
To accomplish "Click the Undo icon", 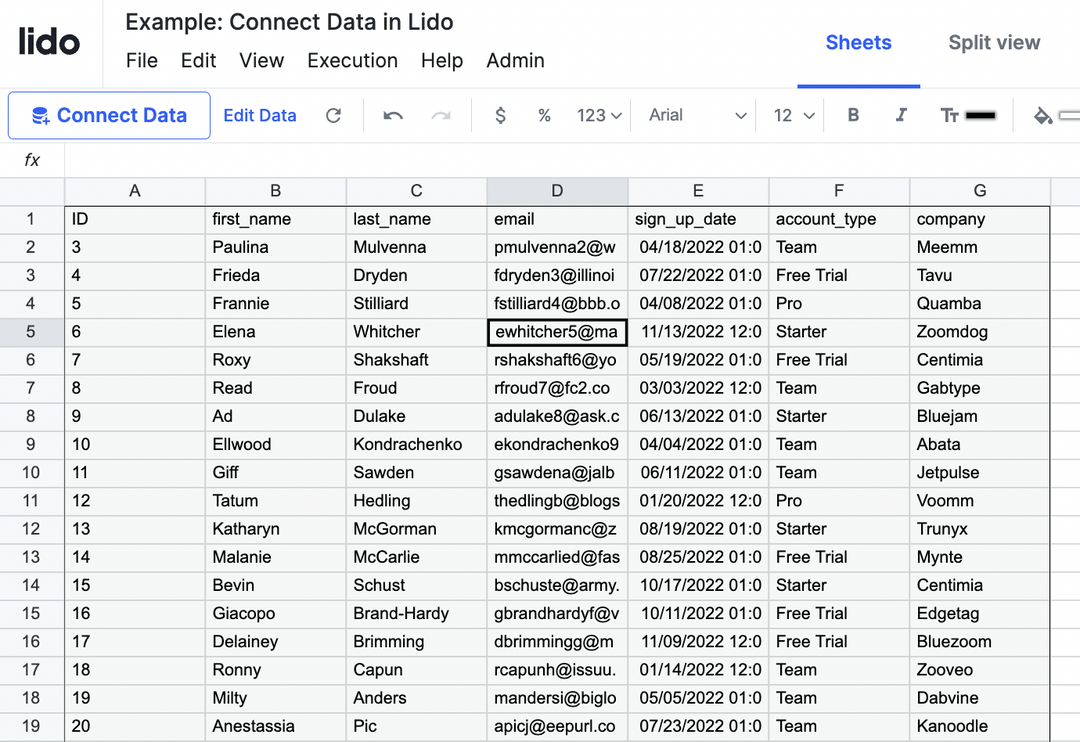I will coord(392,115).
